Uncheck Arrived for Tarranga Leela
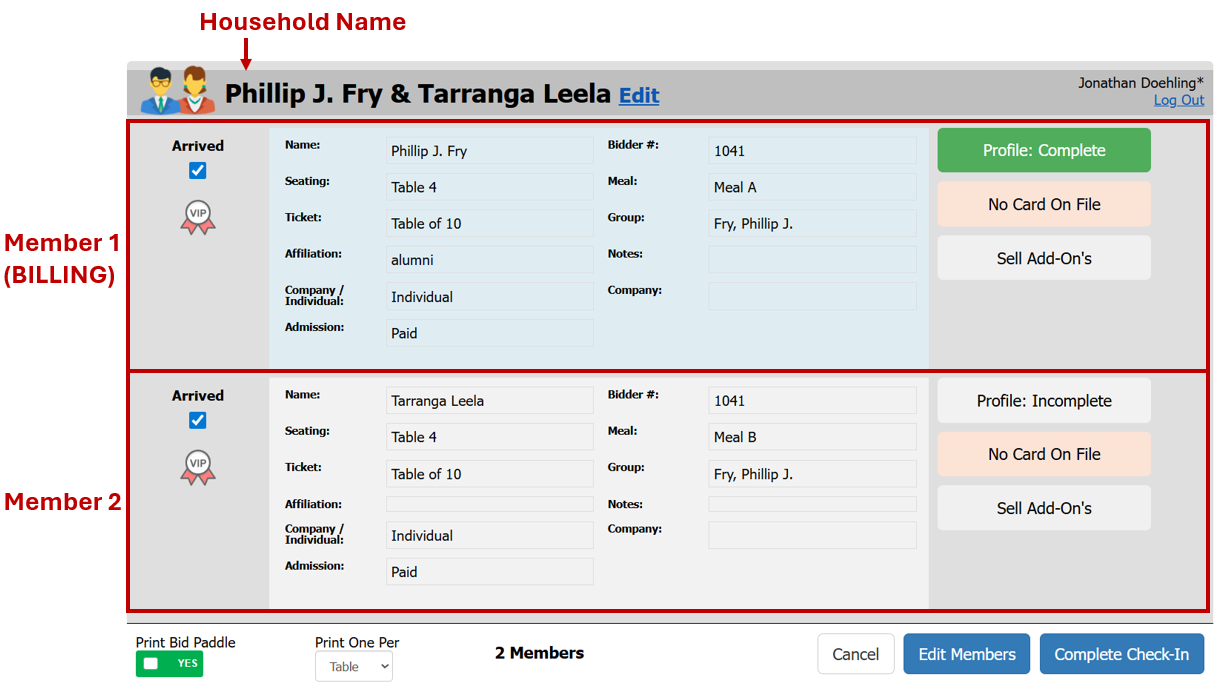 [198, 421]
